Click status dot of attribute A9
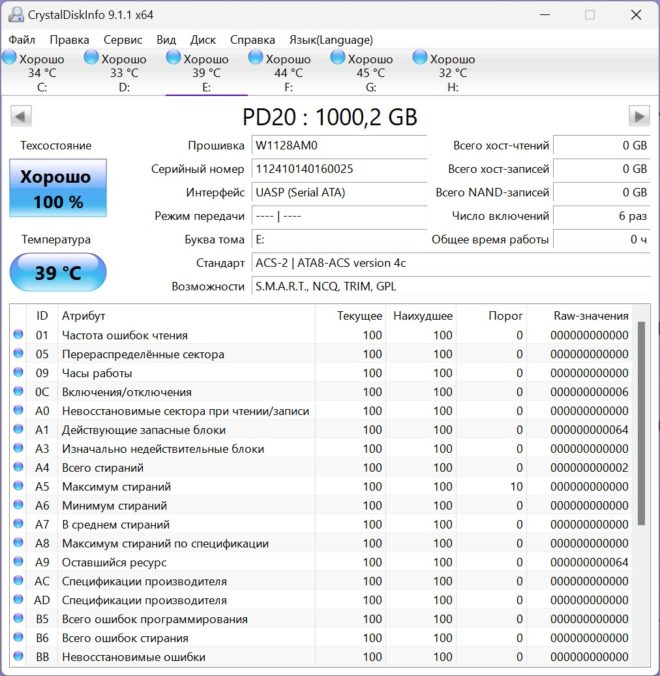The height and width of the screenshot is (676, 660). coord(18,561)
